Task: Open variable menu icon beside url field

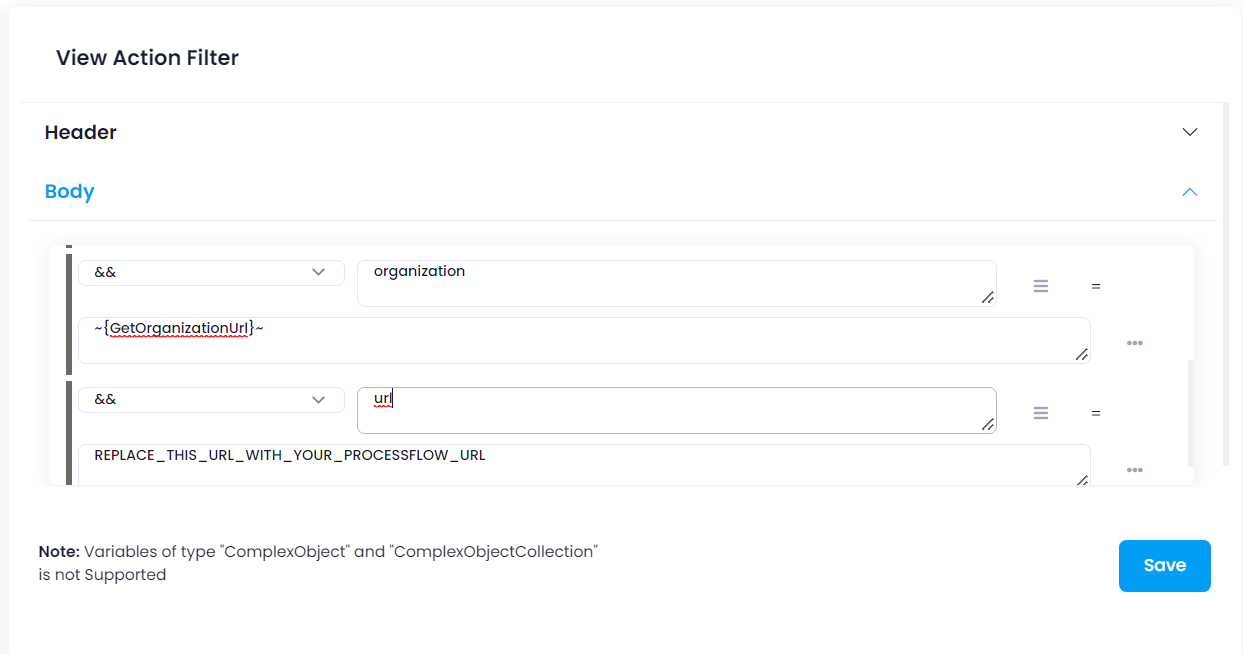Action: tap(1041, 412)
